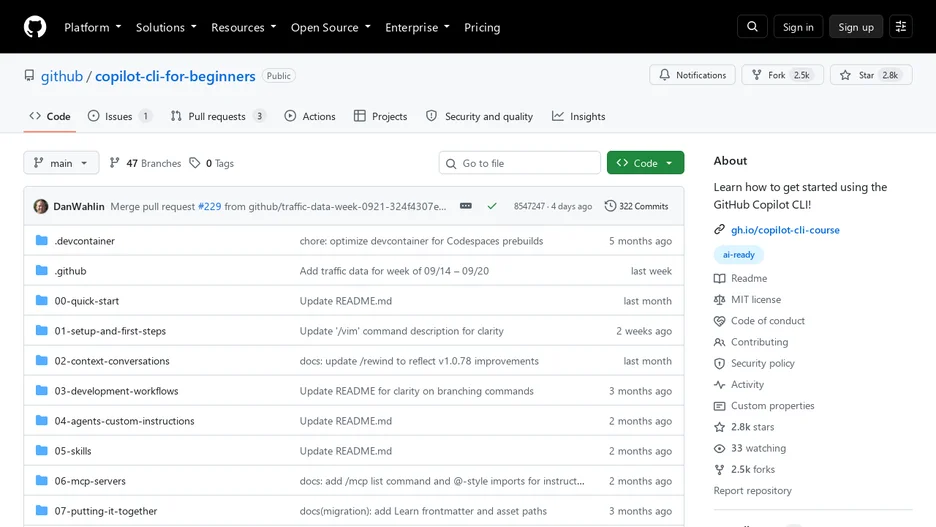936x527 pixels.
Task: Click the tag icon next to 0 Tags
Action: tap(195, 163)
